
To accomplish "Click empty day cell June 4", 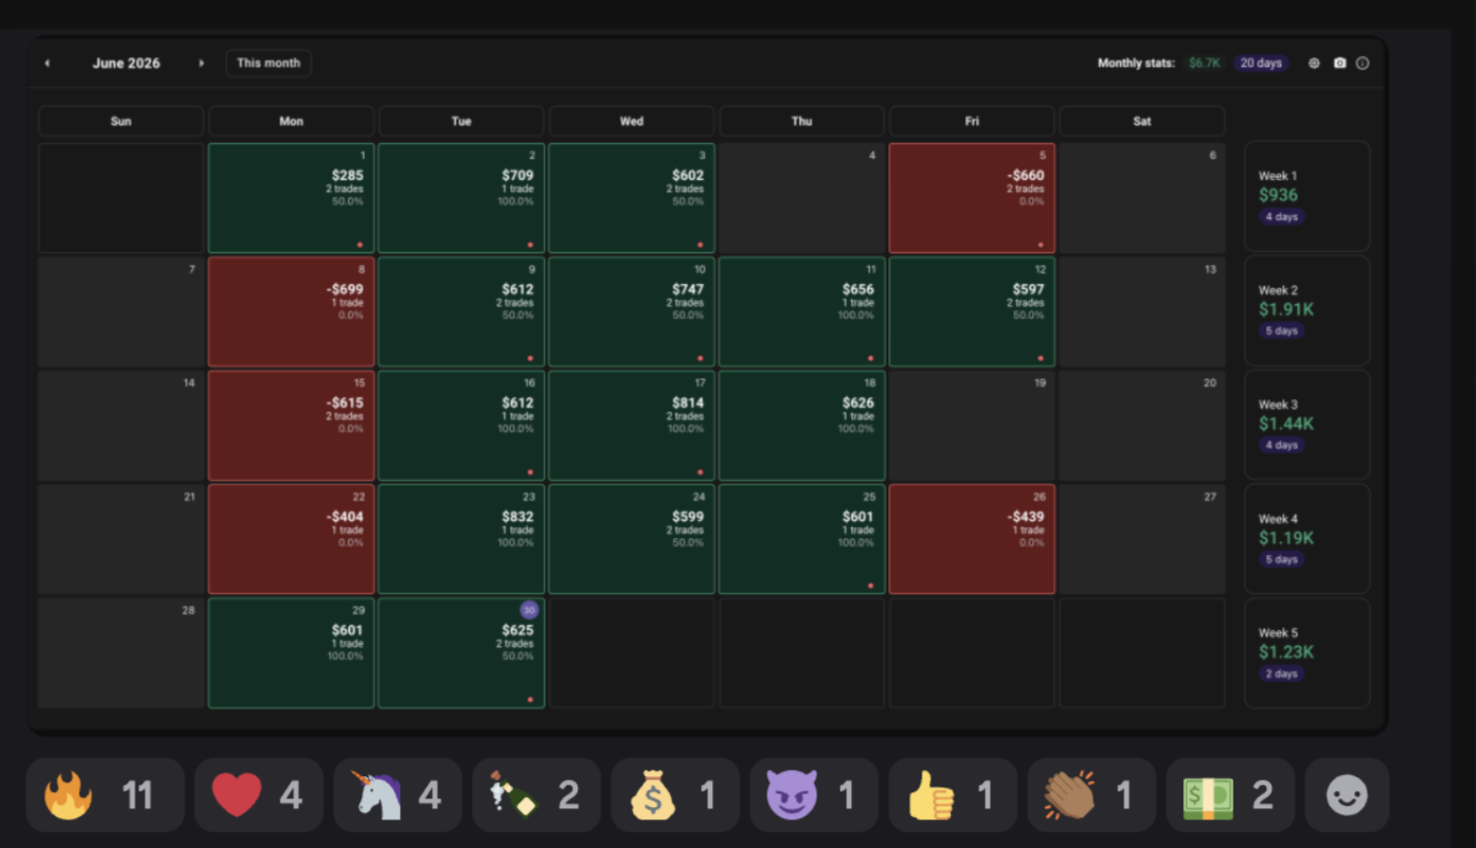I will click(x=802, y=198).
